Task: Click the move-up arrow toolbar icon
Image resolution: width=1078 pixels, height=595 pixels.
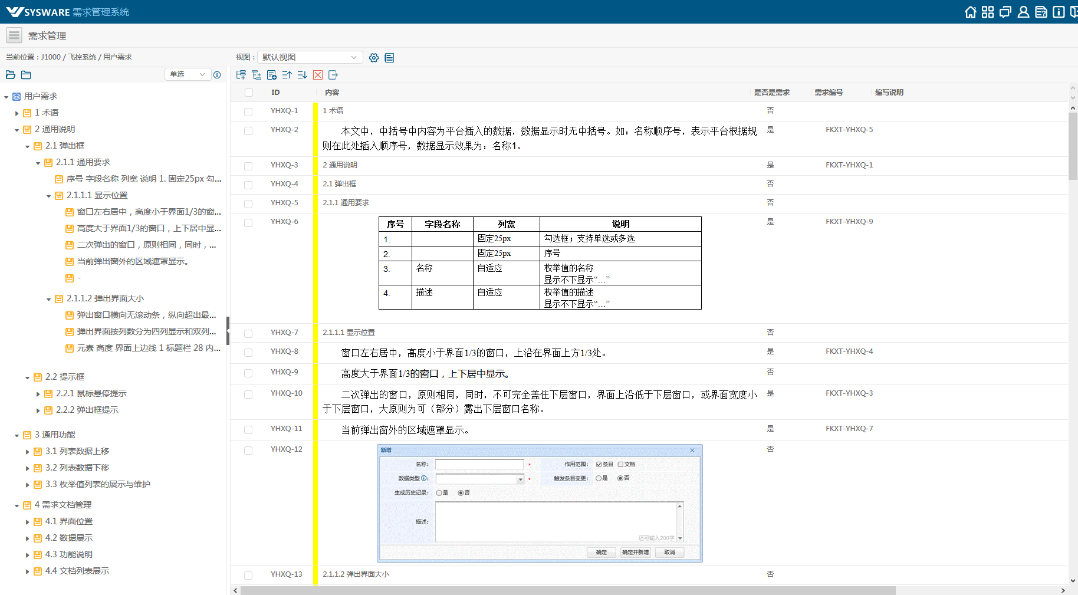Action: [287, 75]
